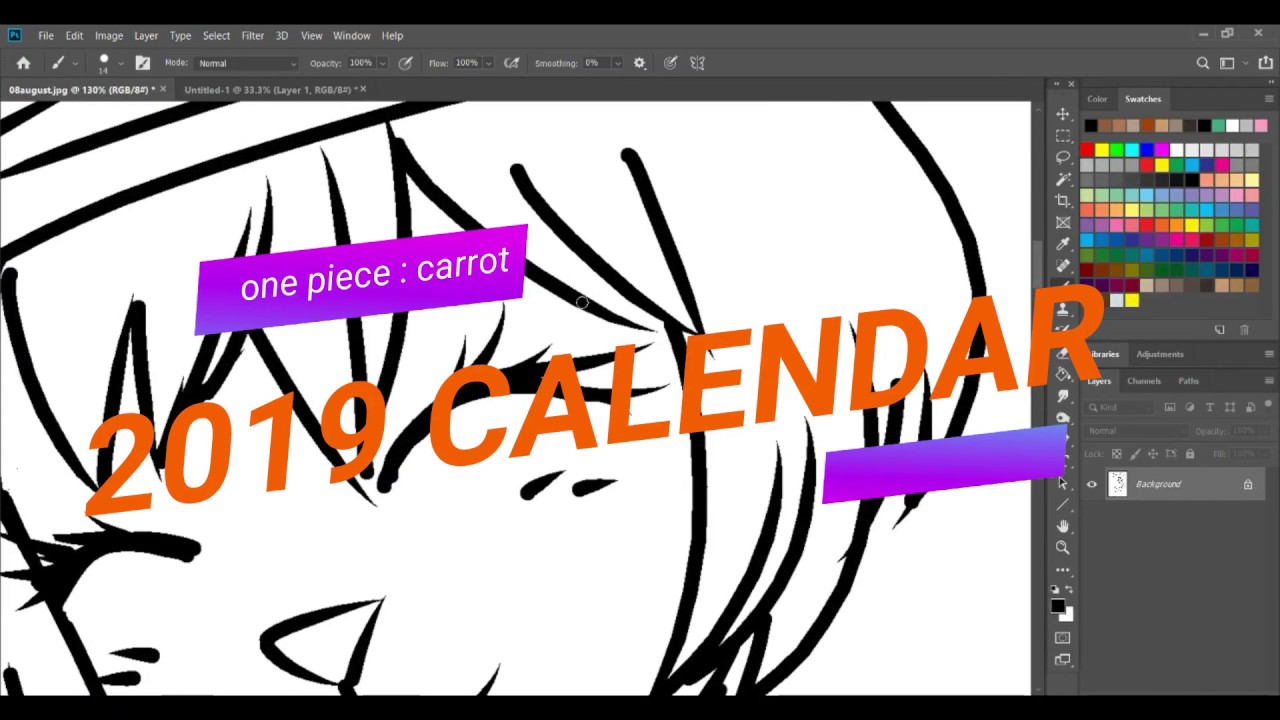
Task: Switch to the Color panel tab
Action: [x=1097, y=99]
